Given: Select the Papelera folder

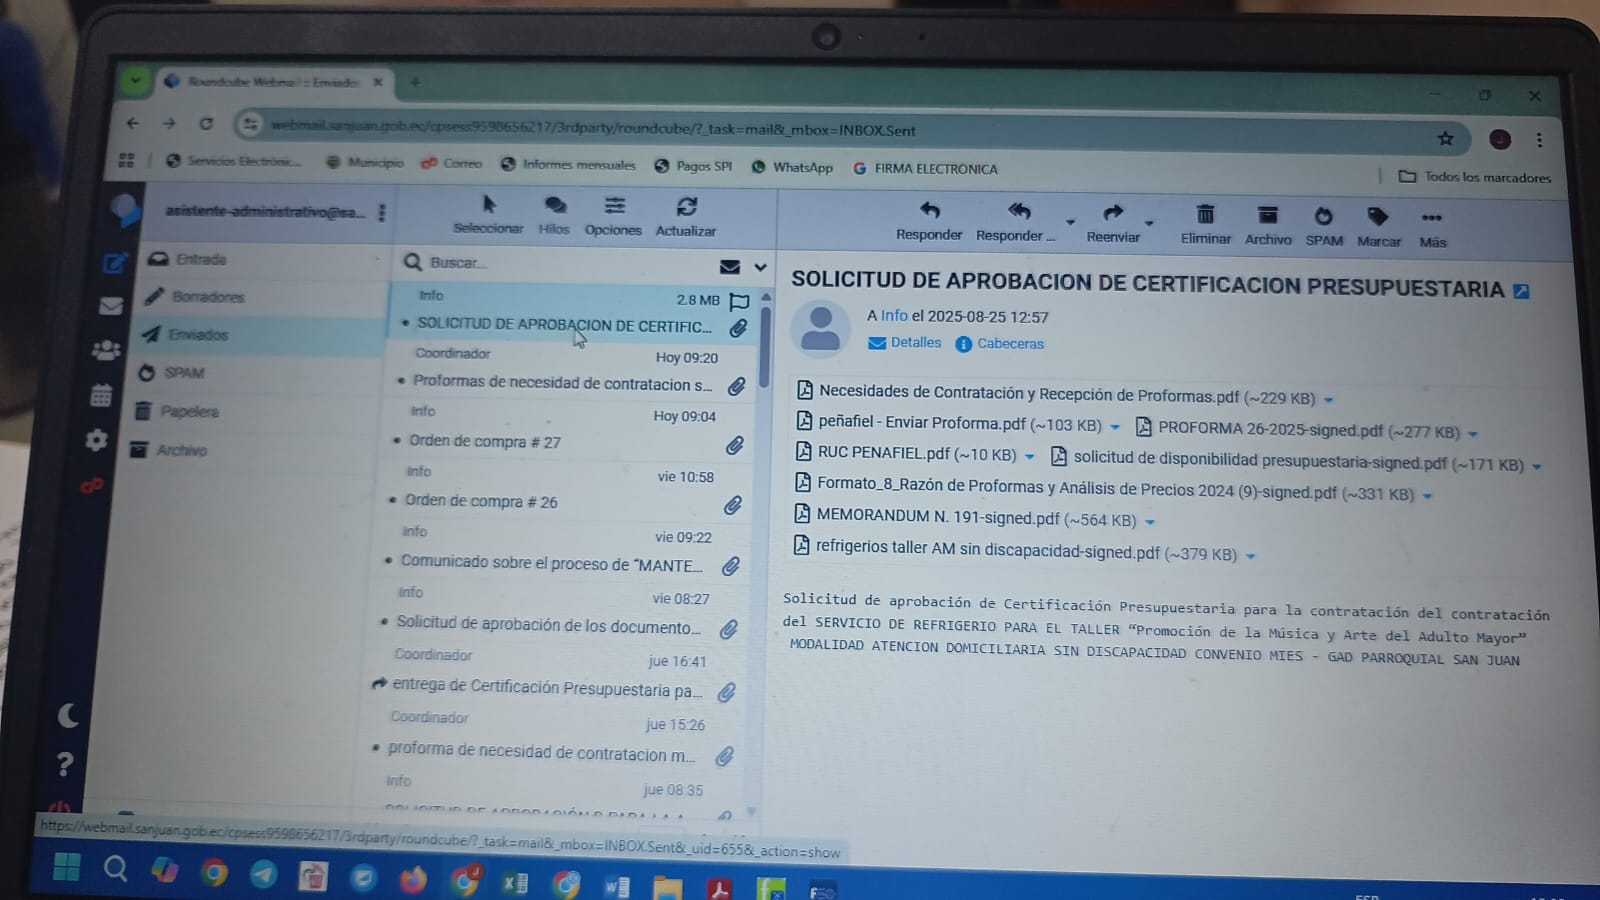Looking at the screenshot, I should pyautogui.click(x=189, y=411).
